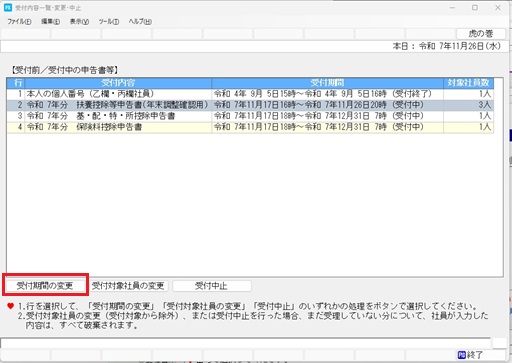
Task: Select row 扶養控除等申告書(年末調整確認用)
Action: [x=250, y=105]
